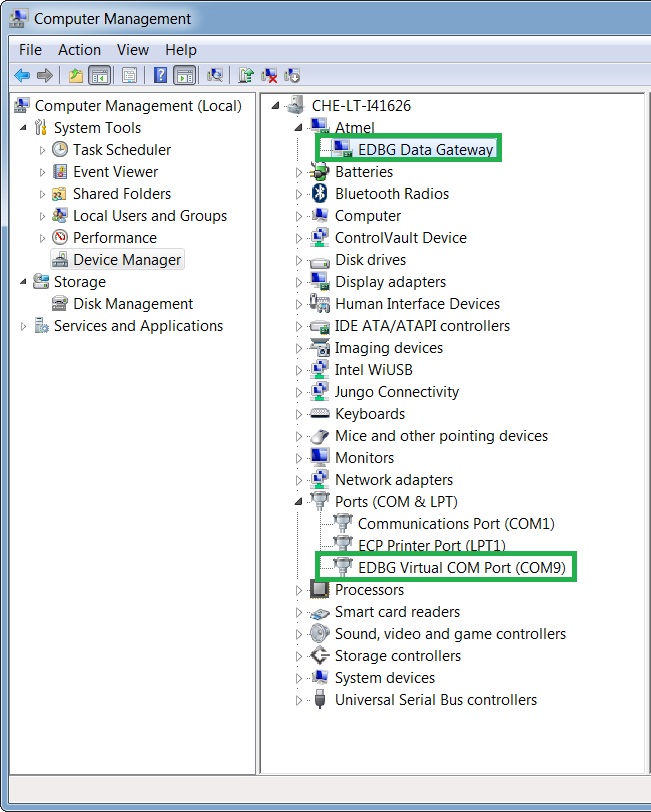This screenshot has width=651, height=812.
Task: Click the Storage controllers icon
Action: coord(320,655)
